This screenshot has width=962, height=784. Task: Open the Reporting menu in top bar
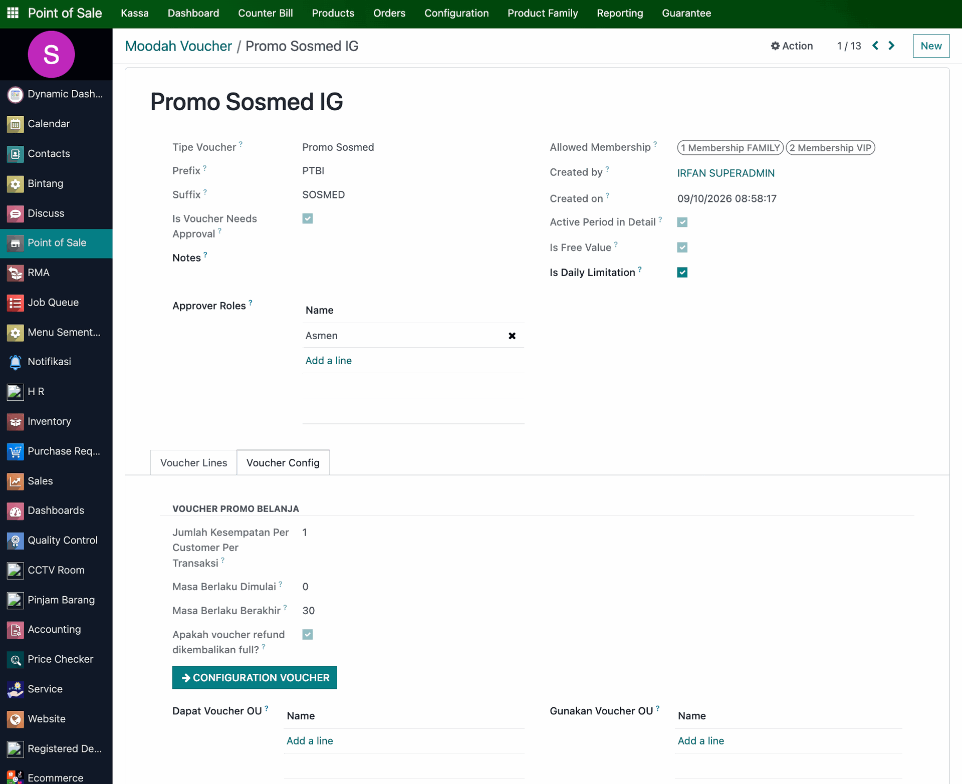620,13
